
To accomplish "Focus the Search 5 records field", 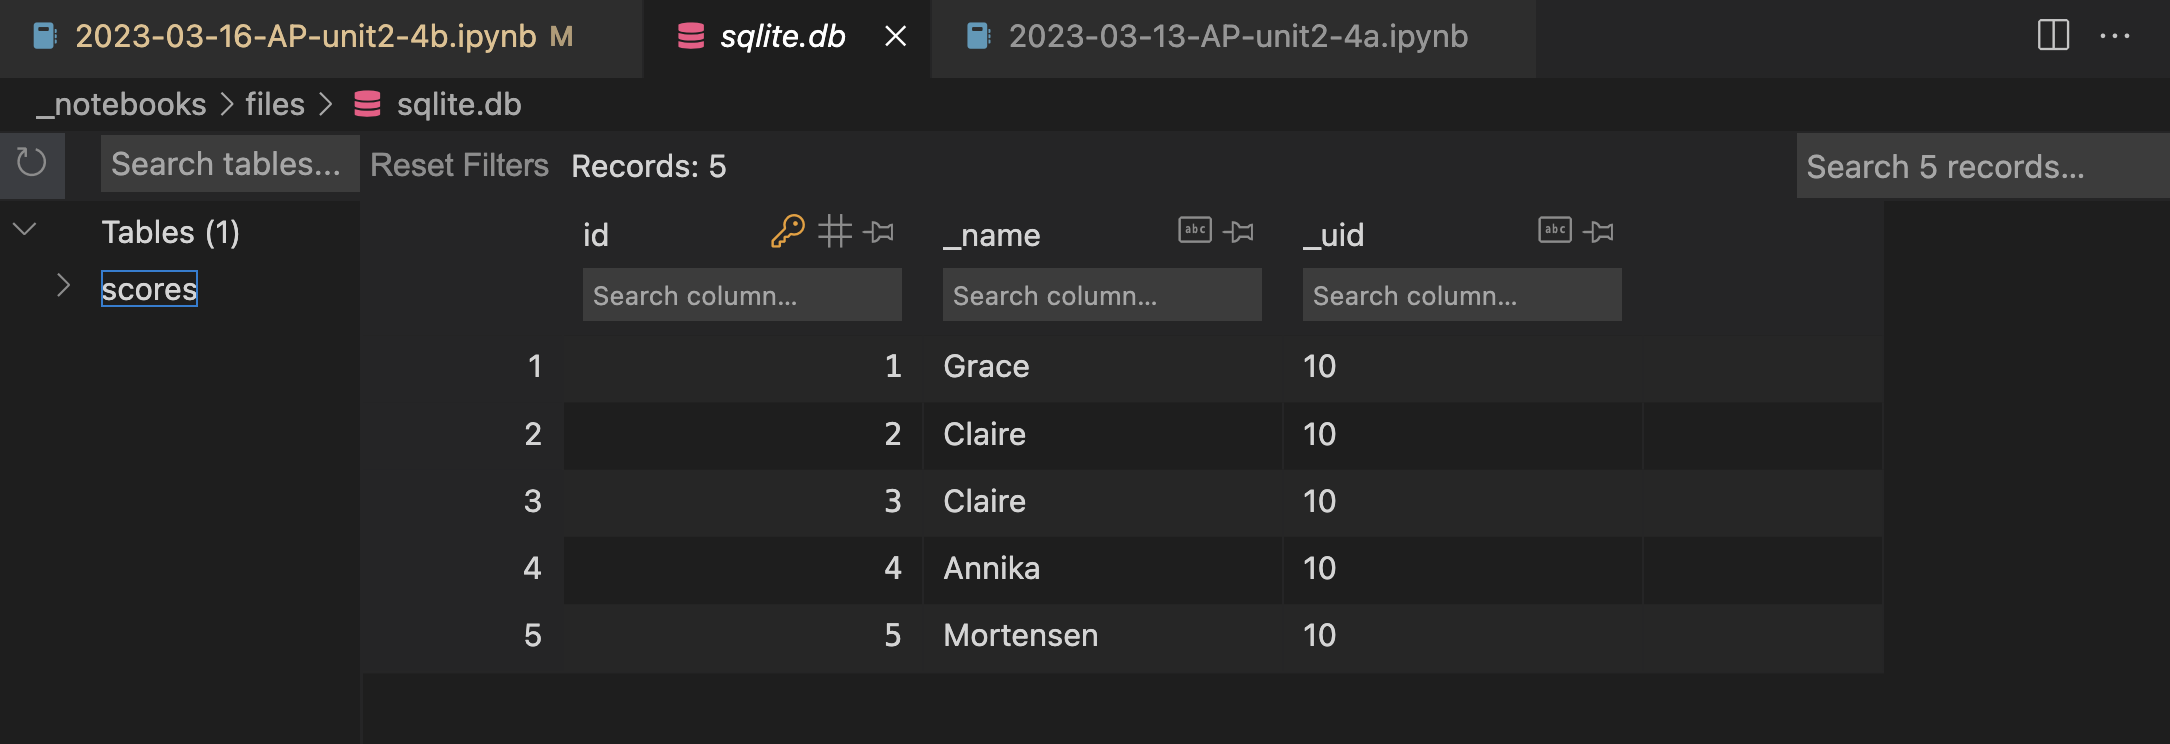I will [1983, 166].
